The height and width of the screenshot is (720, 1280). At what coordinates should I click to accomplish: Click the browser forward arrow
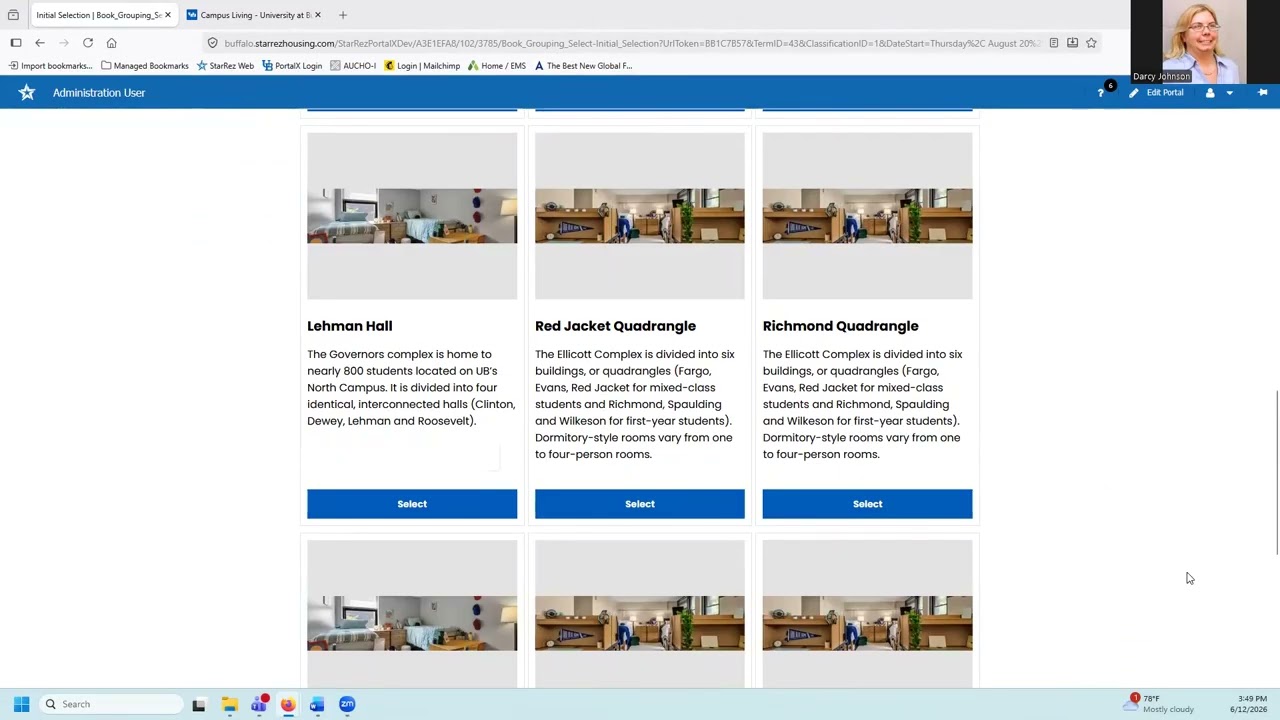[x=64, y=43]
